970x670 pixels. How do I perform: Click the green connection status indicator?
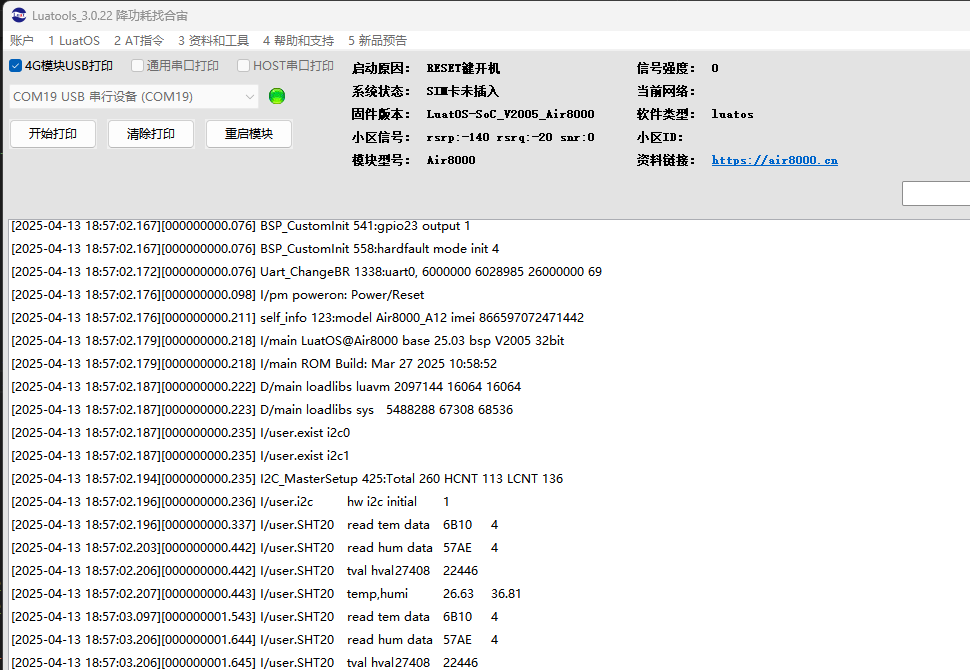[277, 96]
